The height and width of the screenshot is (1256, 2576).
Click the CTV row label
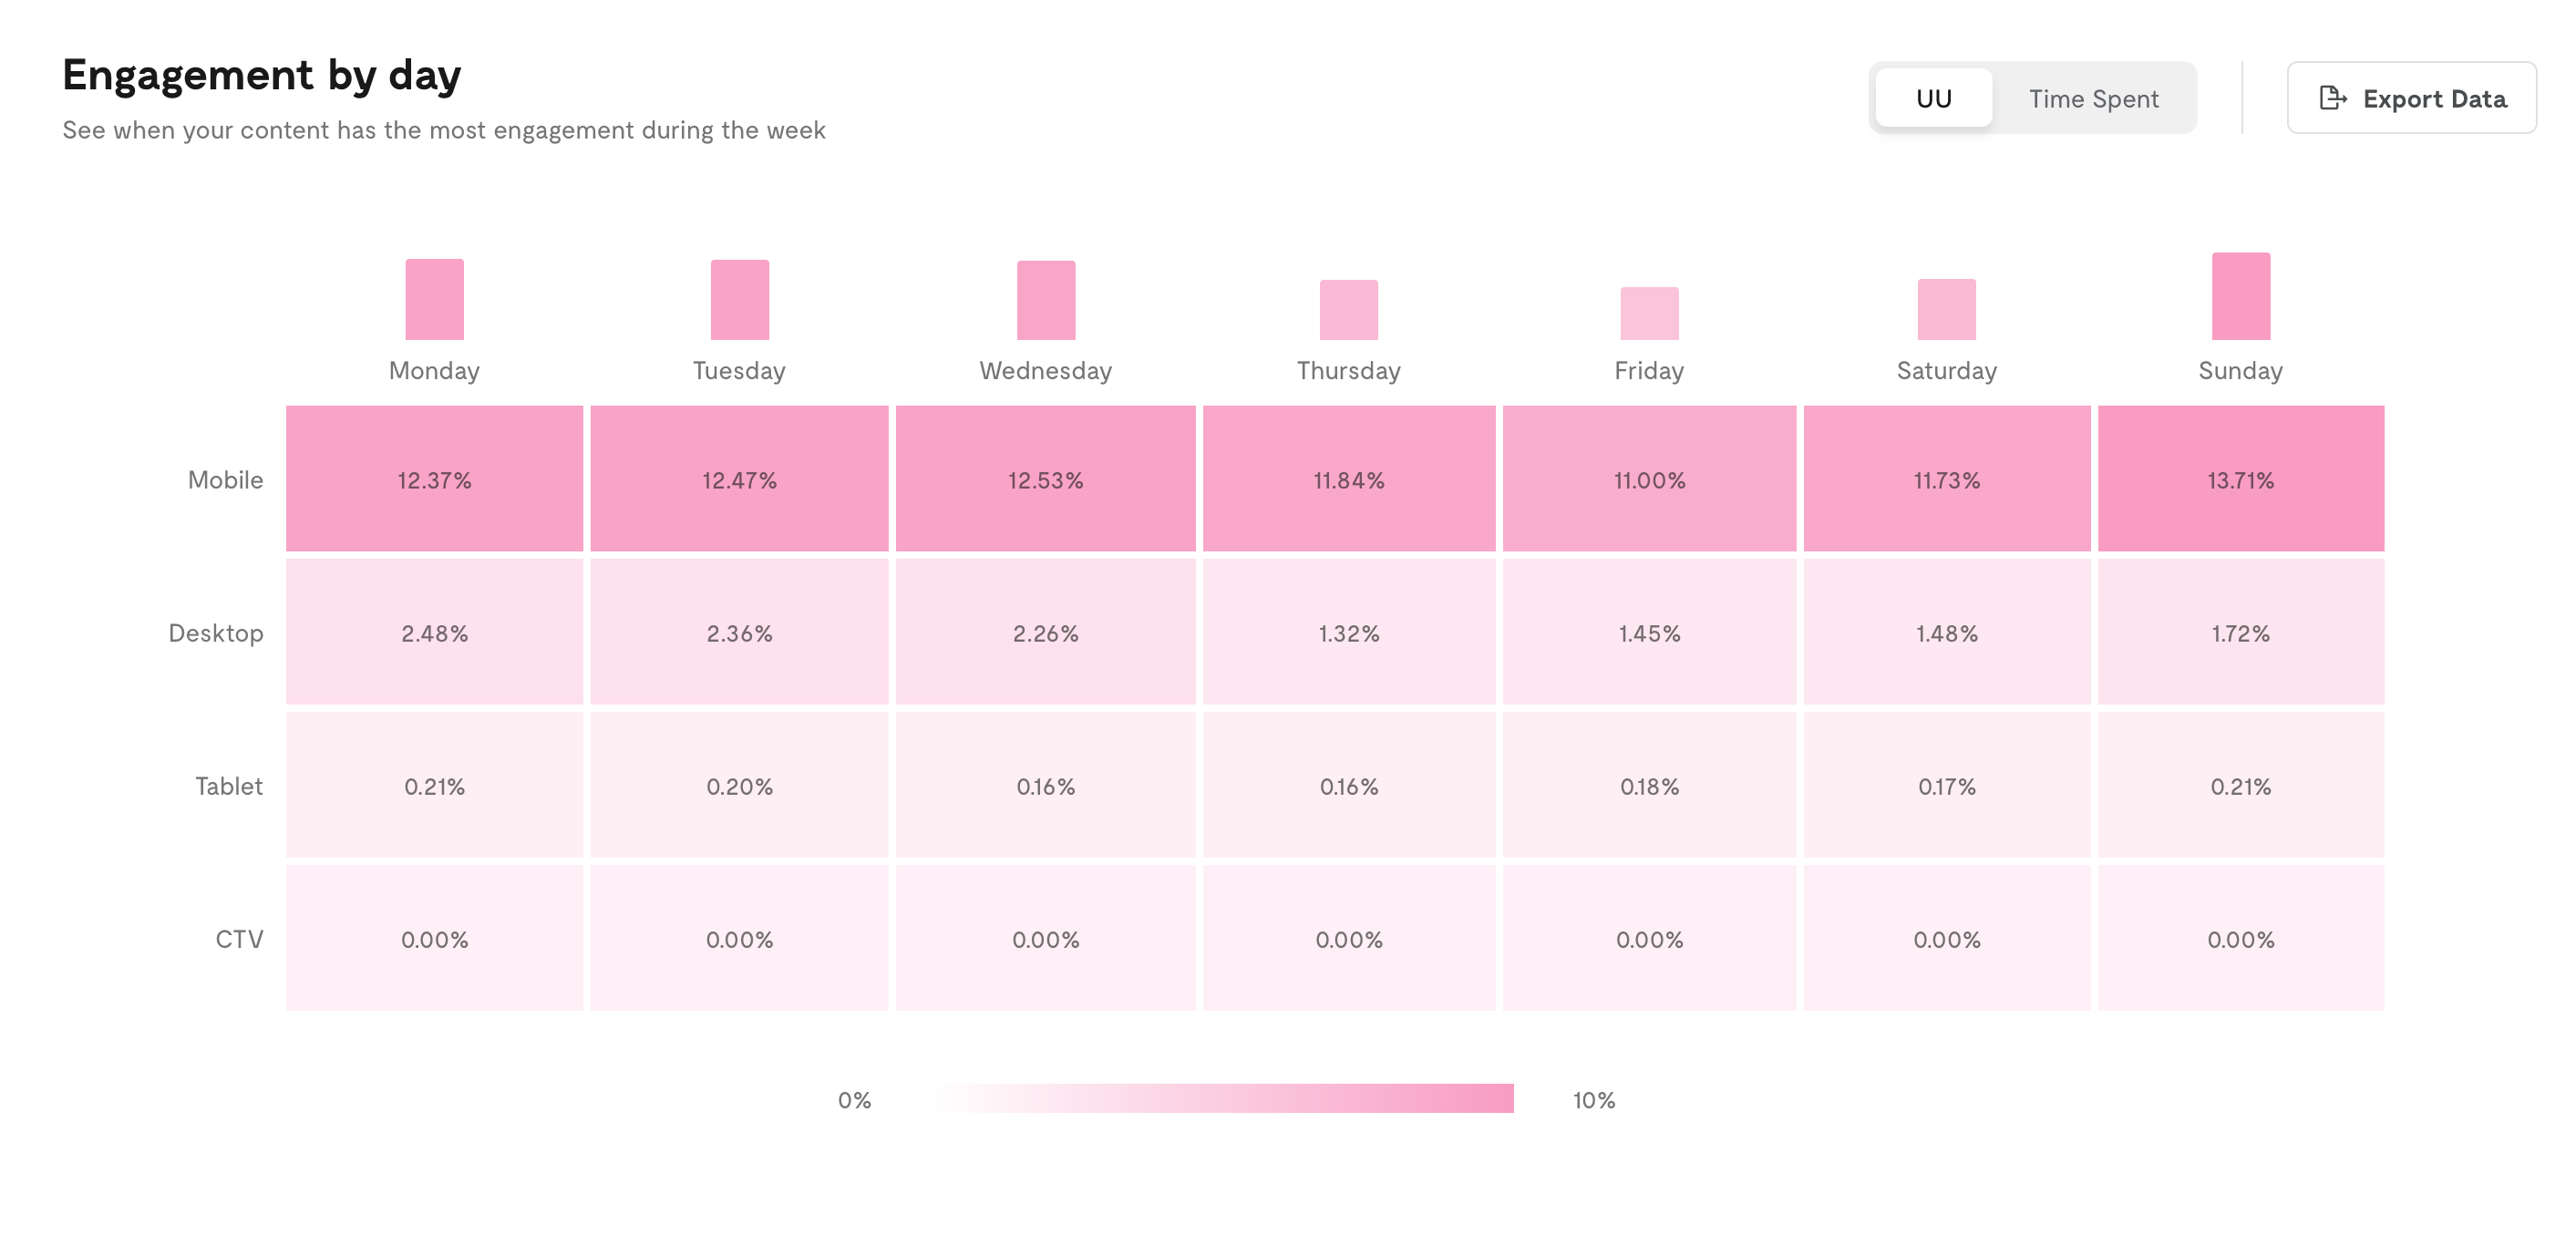click(x=239, y=938)
